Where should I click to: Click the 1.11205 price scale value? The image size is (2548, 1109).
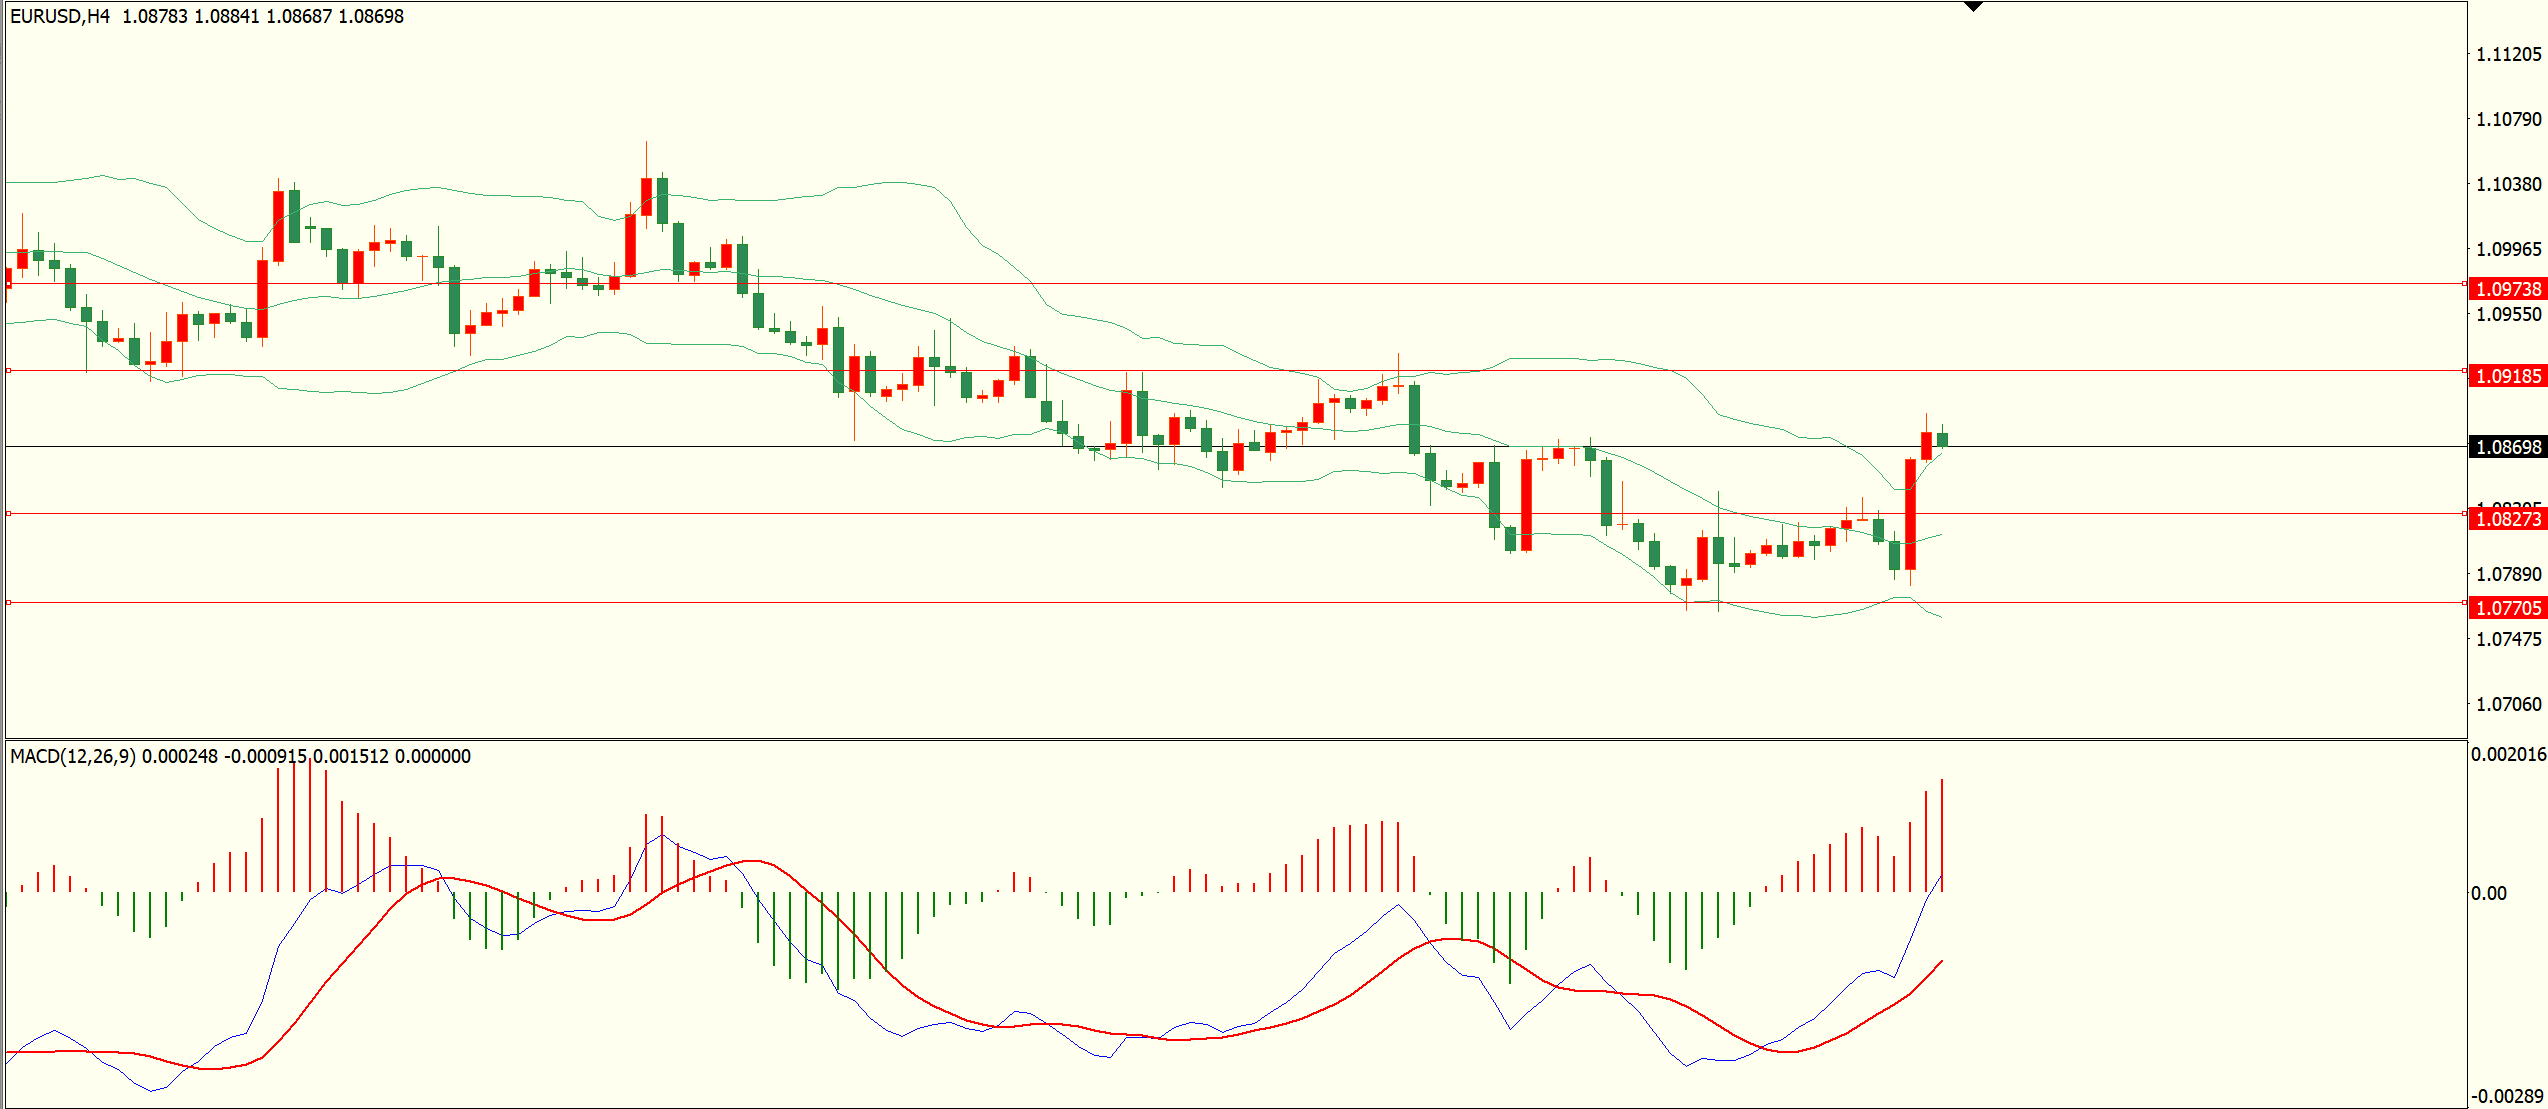point(2508,54)
